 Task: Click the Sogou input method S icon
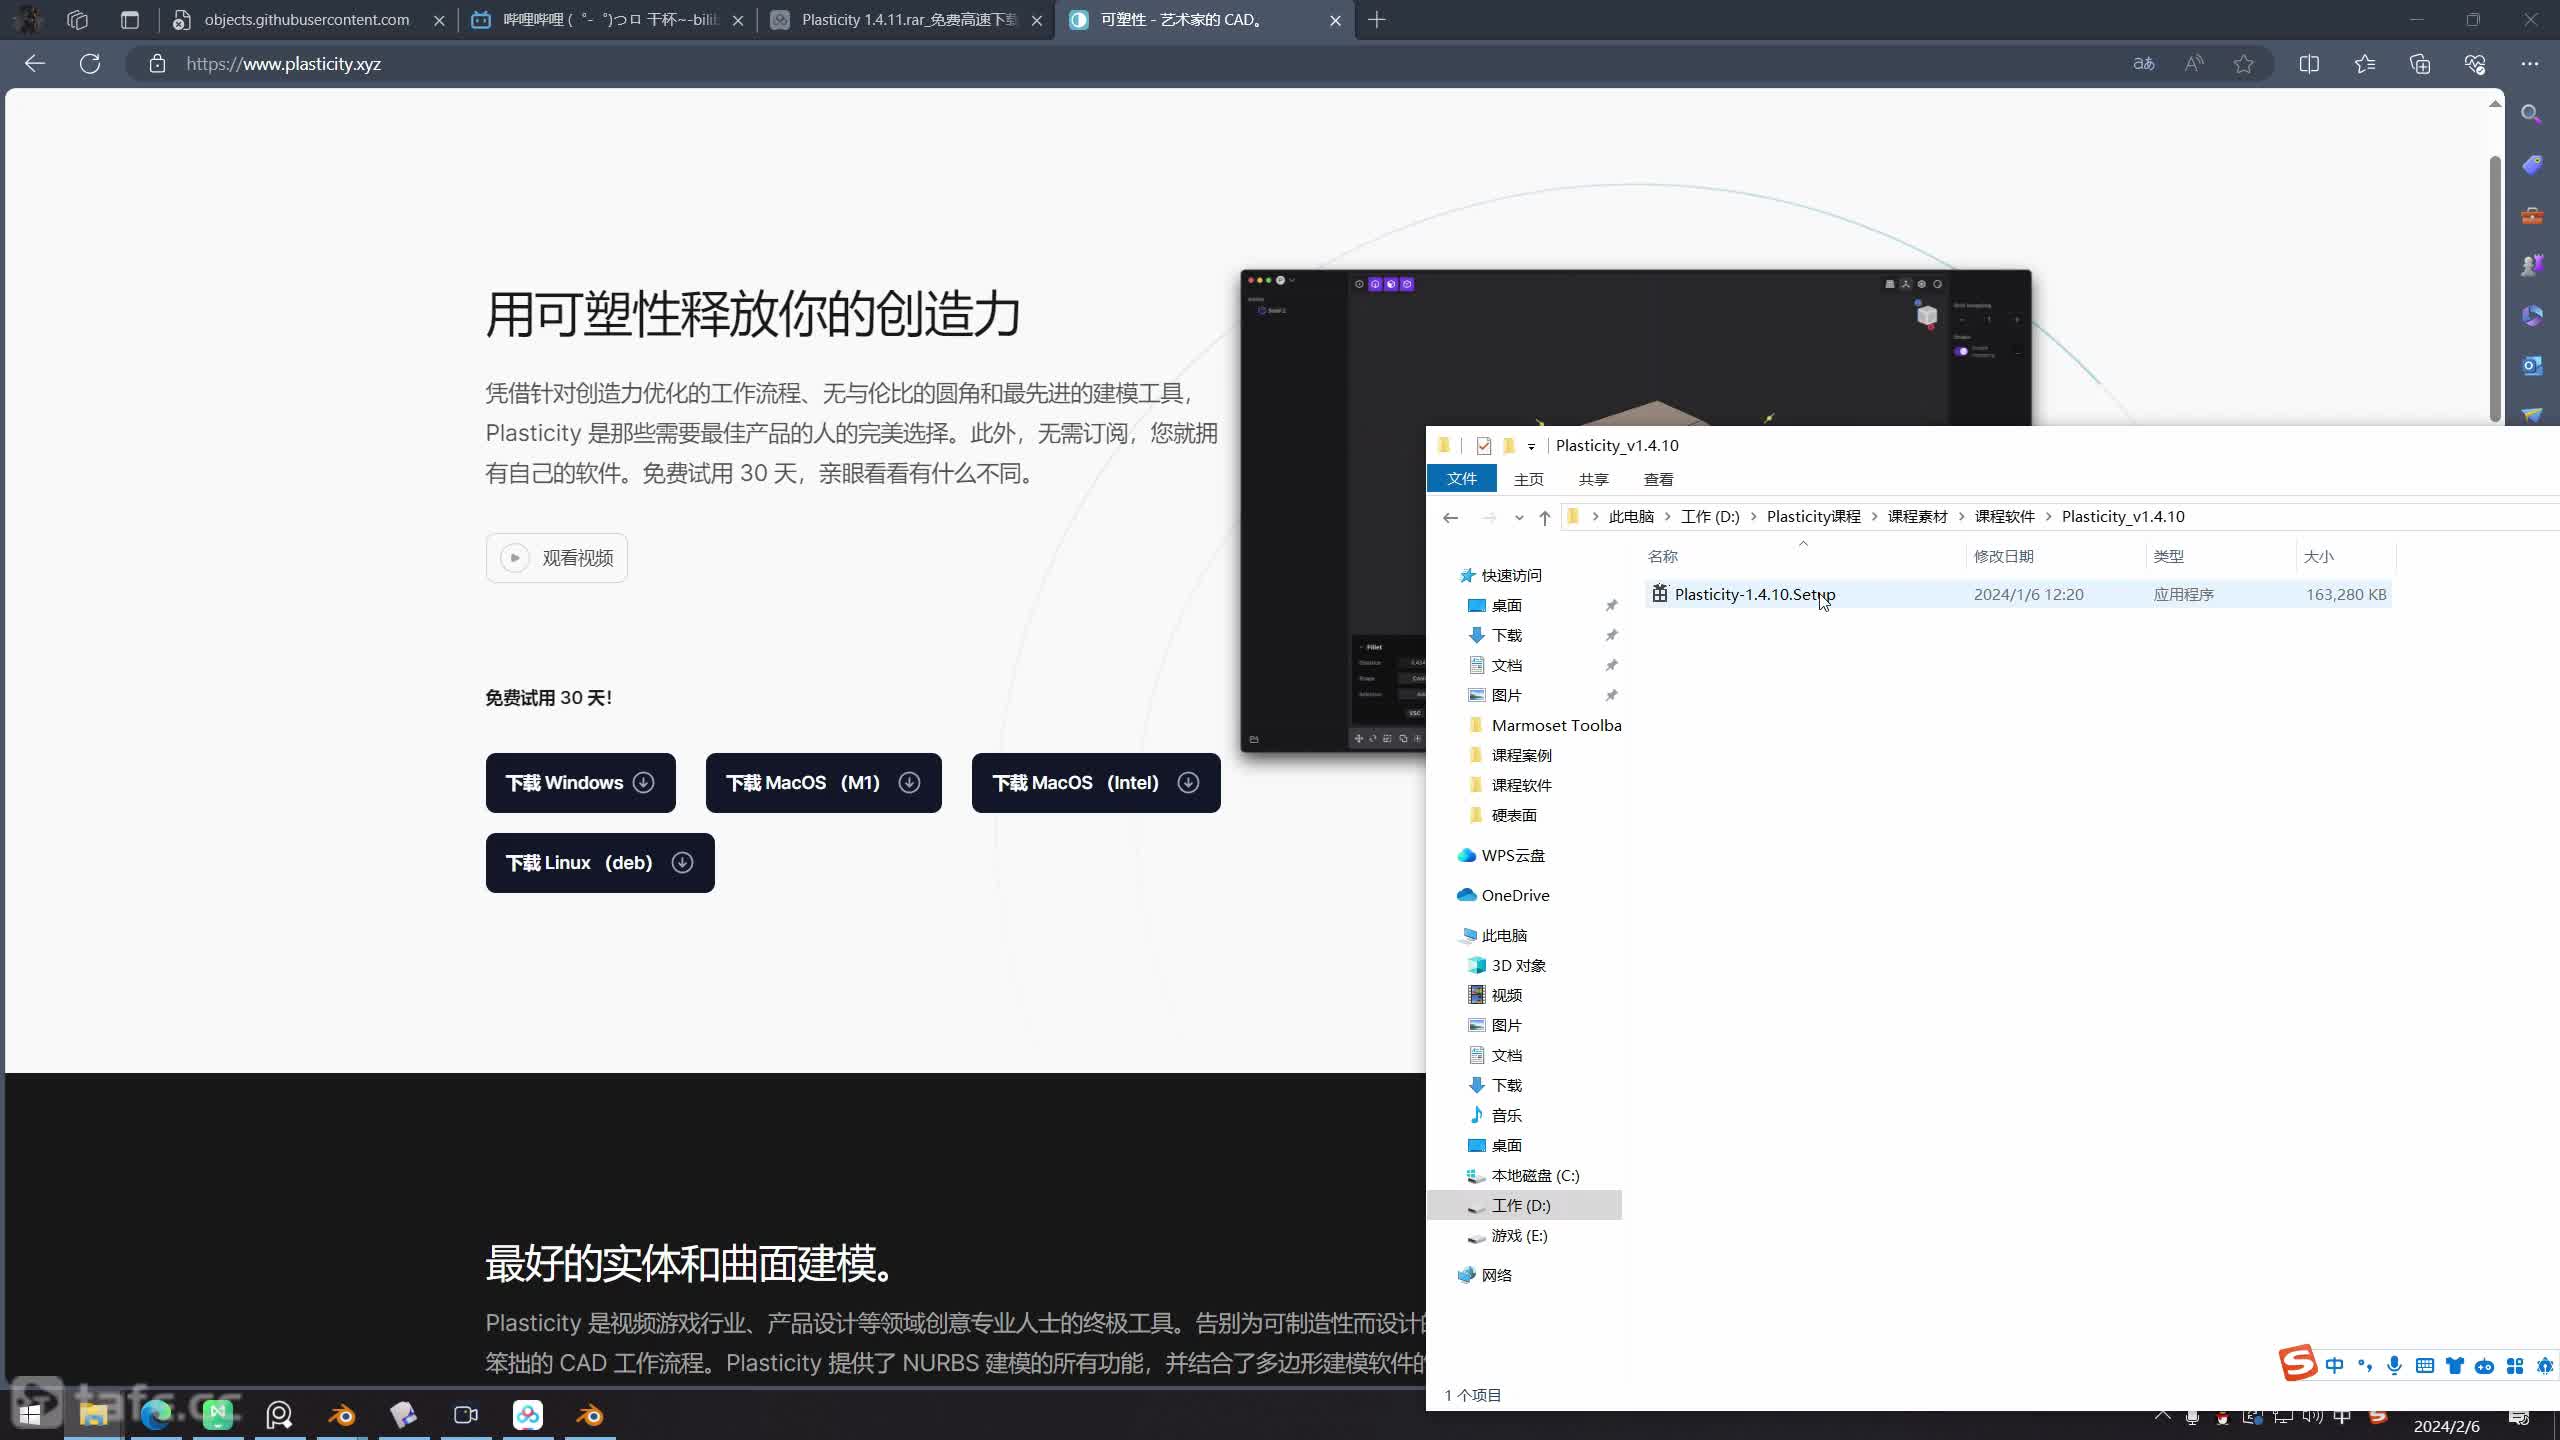pyautogui.click(x=2297, y=1363)
